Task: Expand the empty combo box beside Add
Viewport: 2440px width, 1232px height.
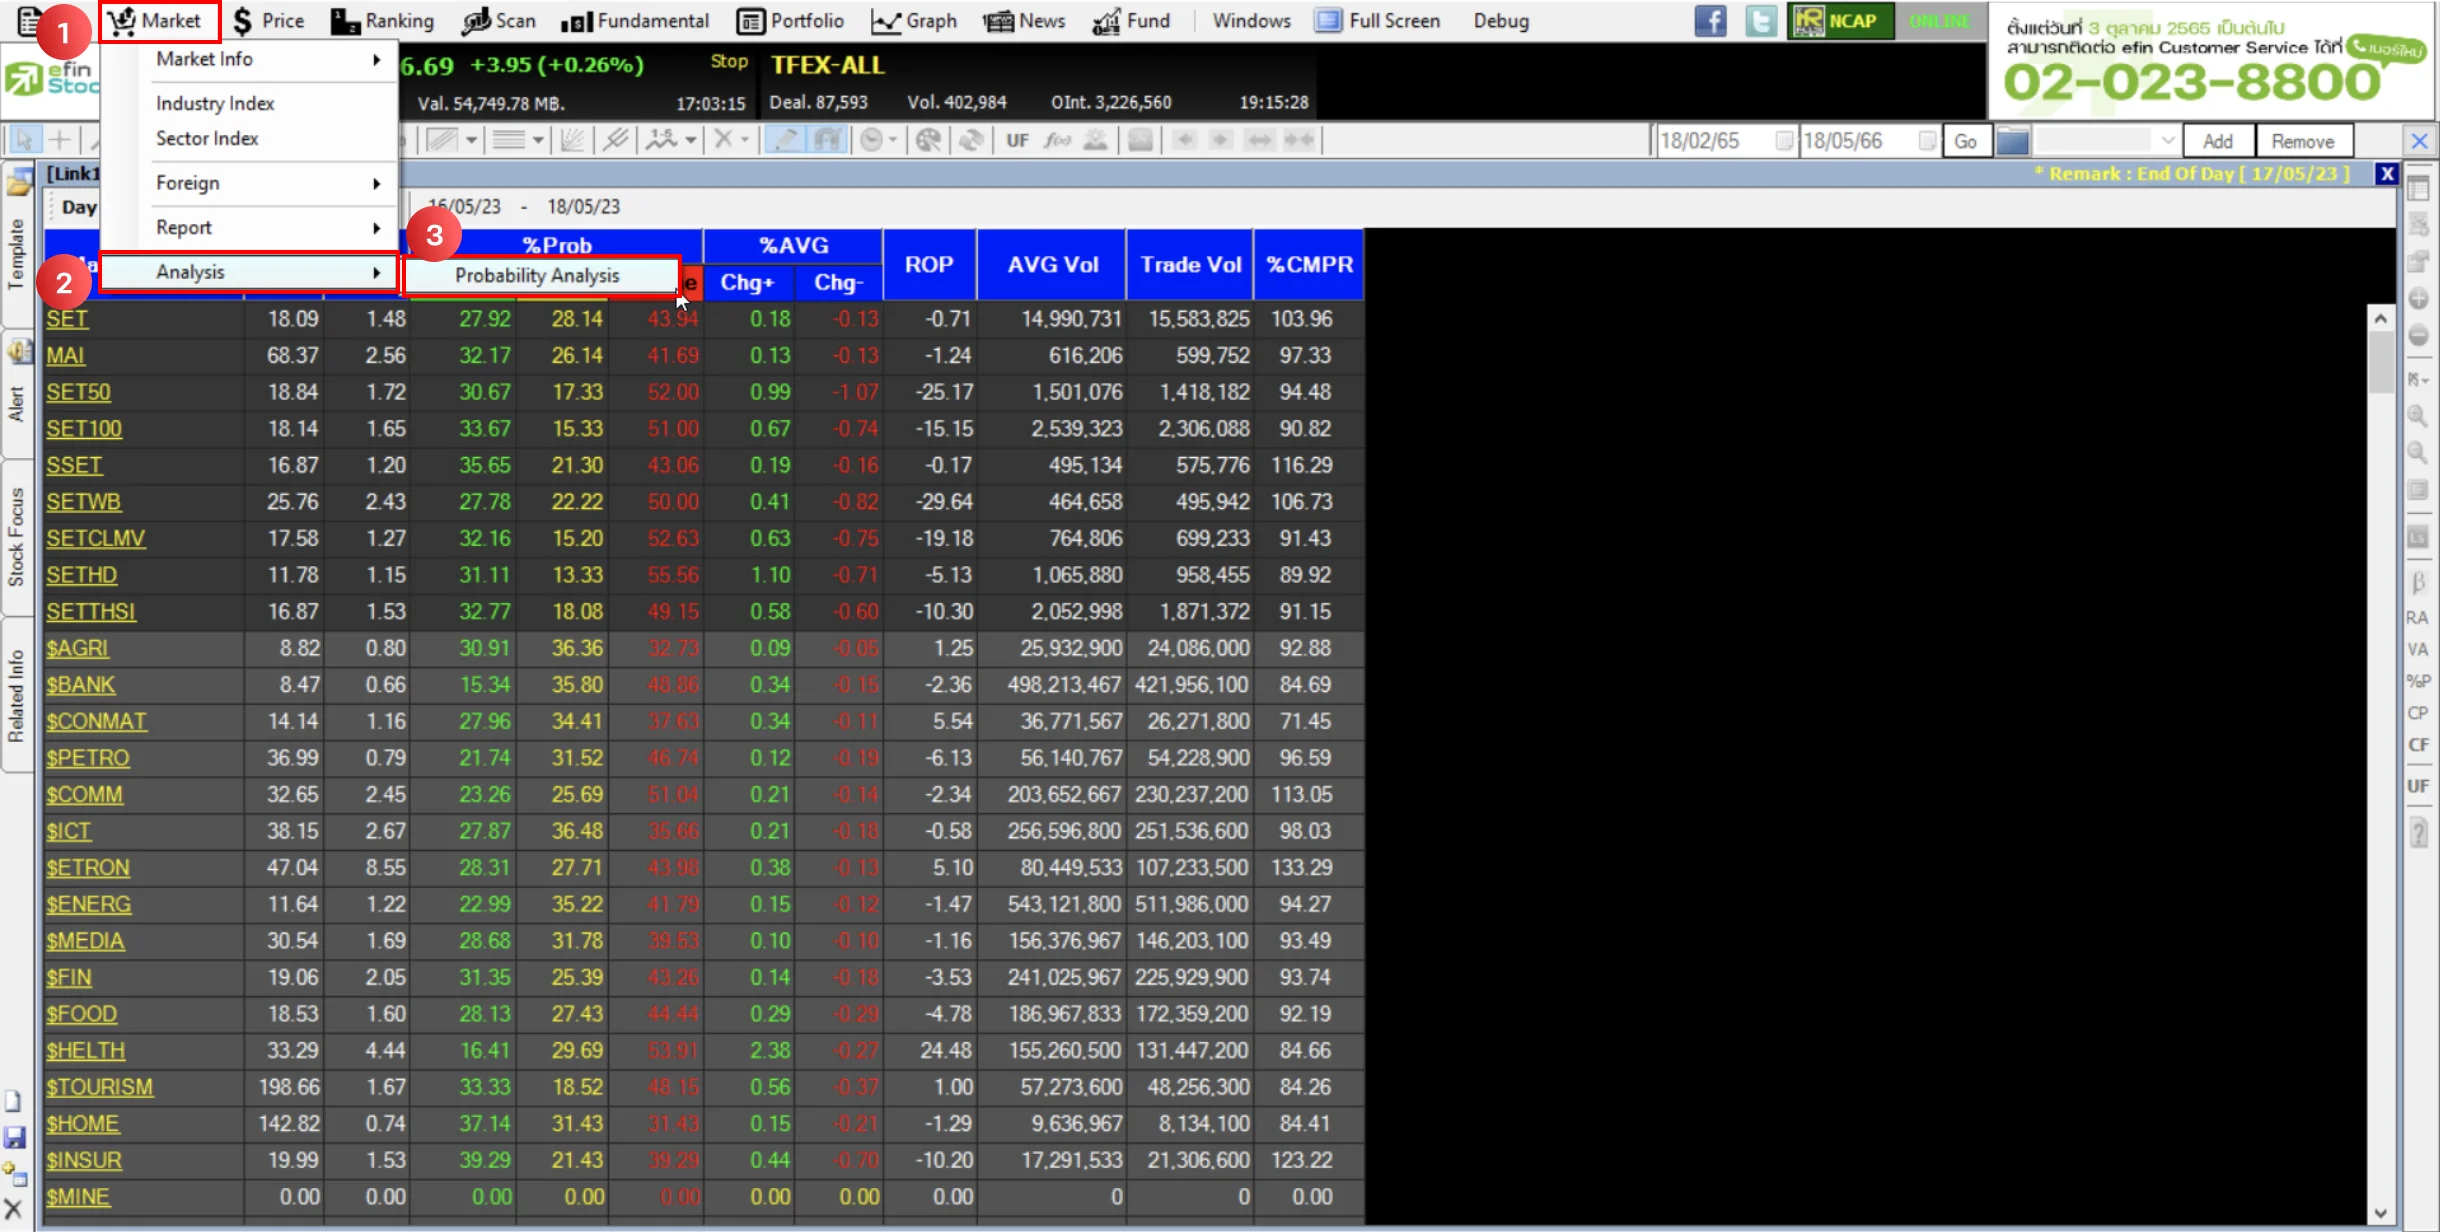Action: tap(2167, 141)
